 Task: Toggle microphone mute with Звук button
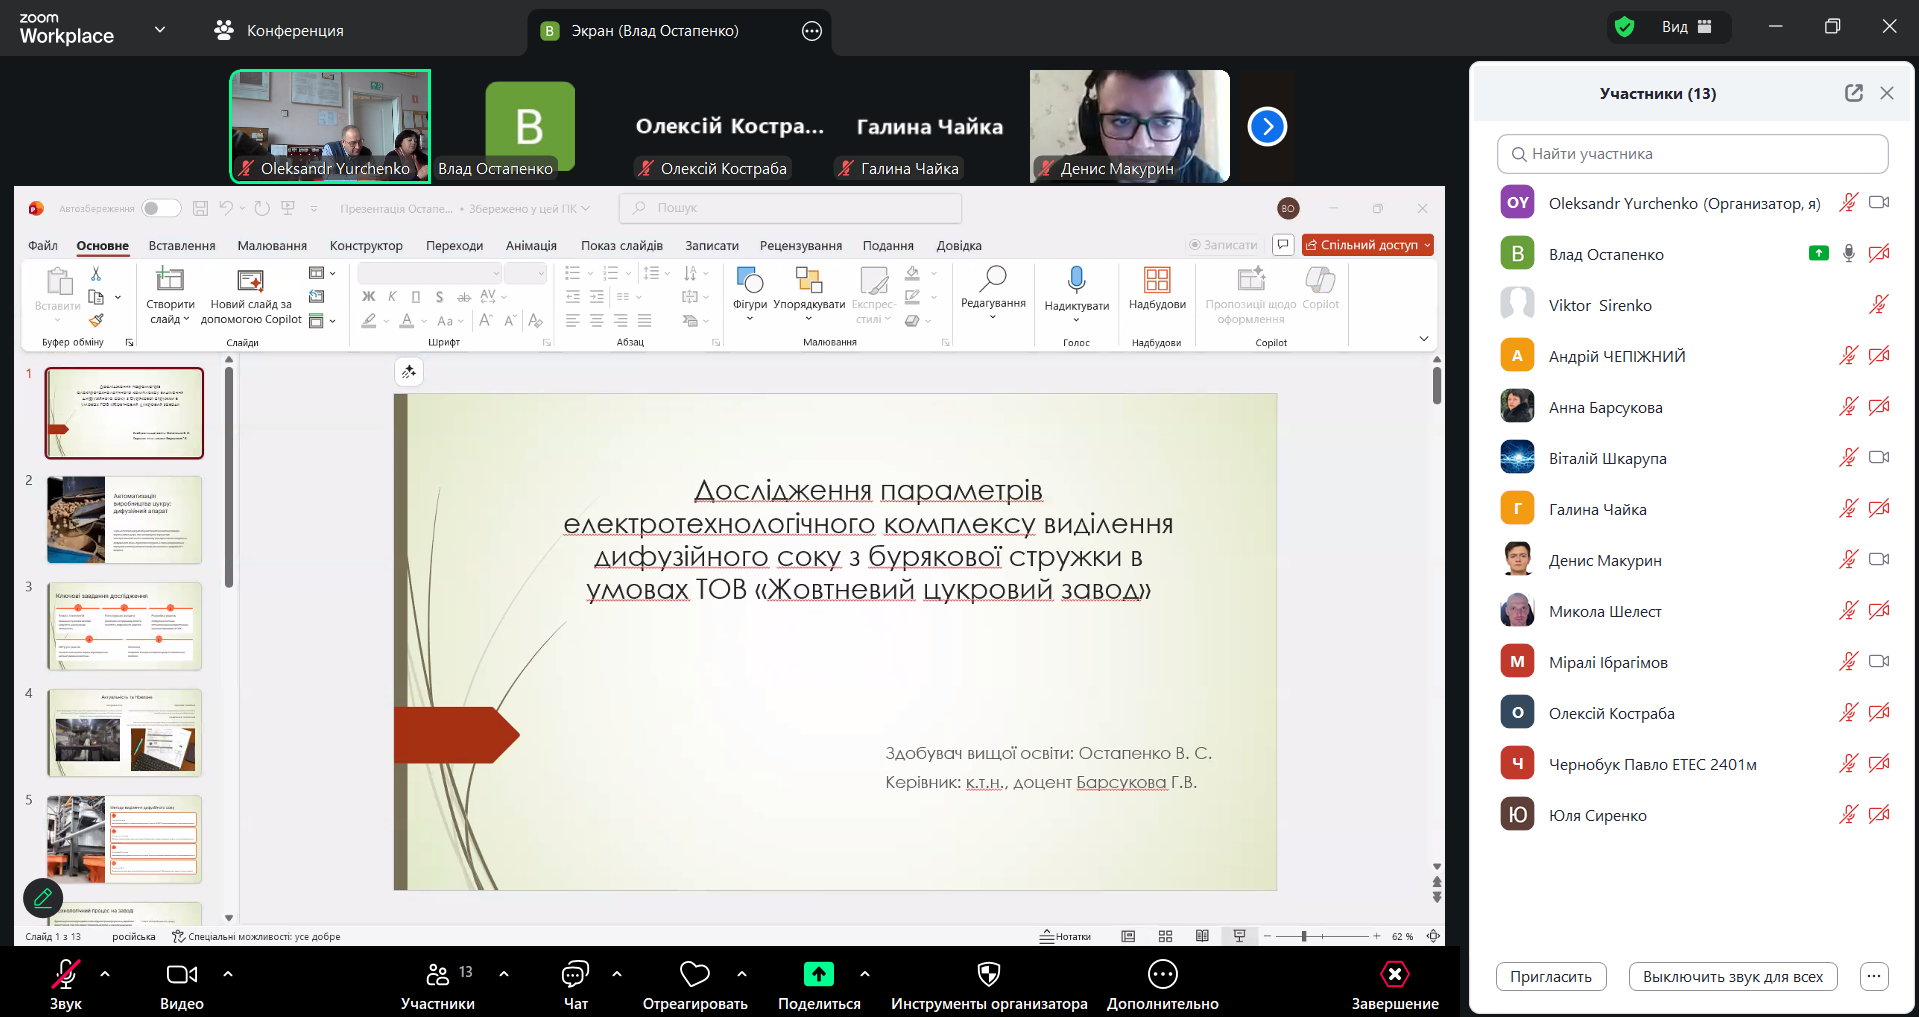coord(66,974)
